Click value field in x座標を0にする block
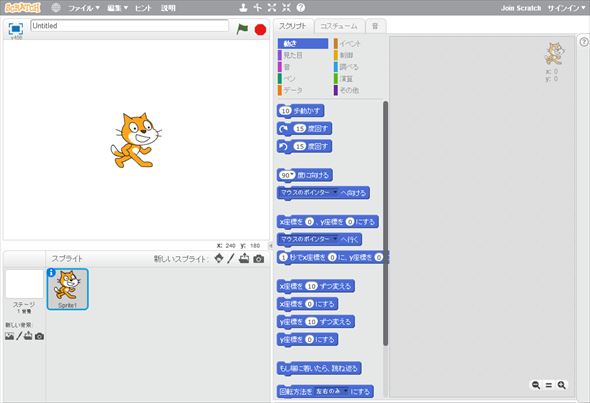590x403 pixels. 310,304
